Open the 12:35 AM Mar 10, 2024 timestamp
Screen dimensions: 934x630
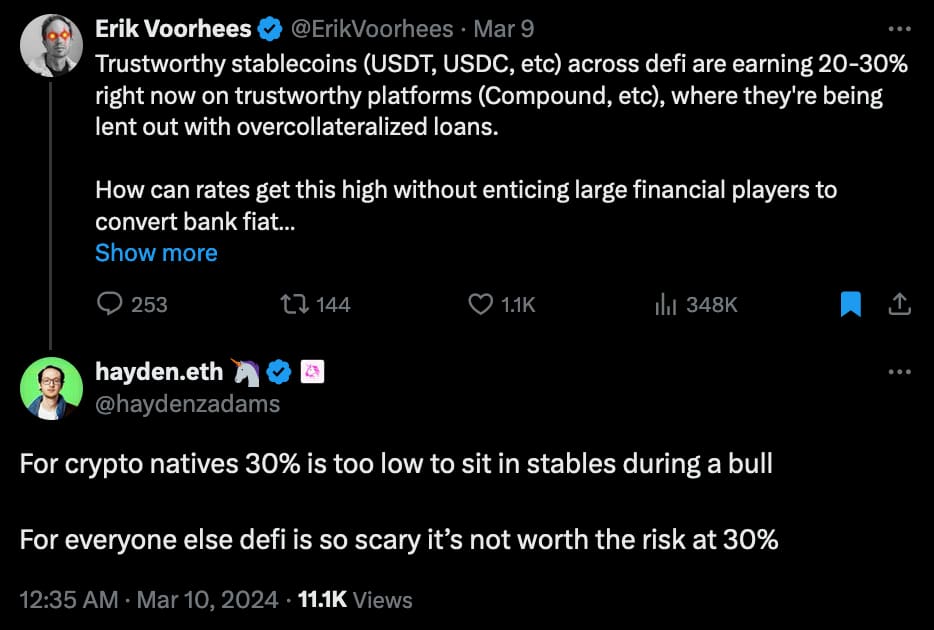(149, 599)
